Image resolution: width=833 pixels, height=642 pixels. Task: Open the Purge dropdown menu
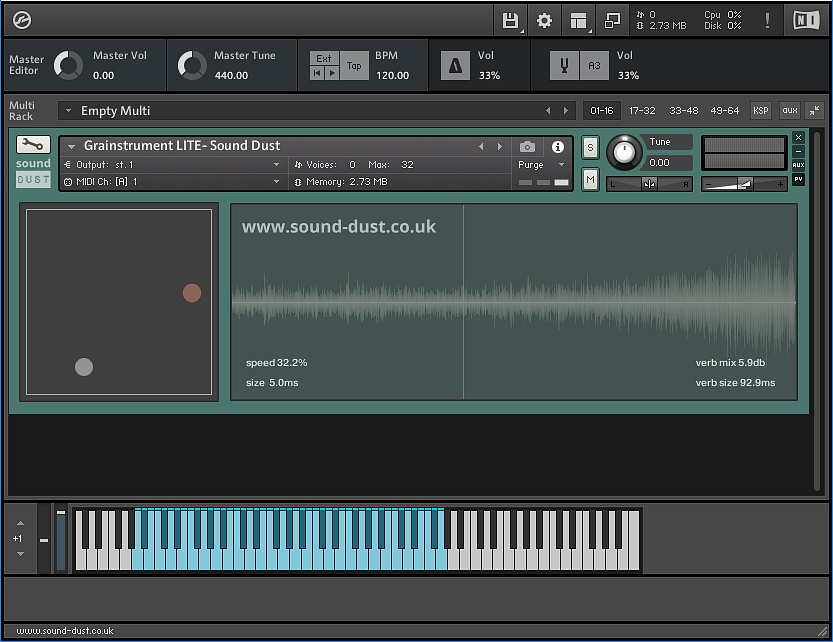(541, 165)
